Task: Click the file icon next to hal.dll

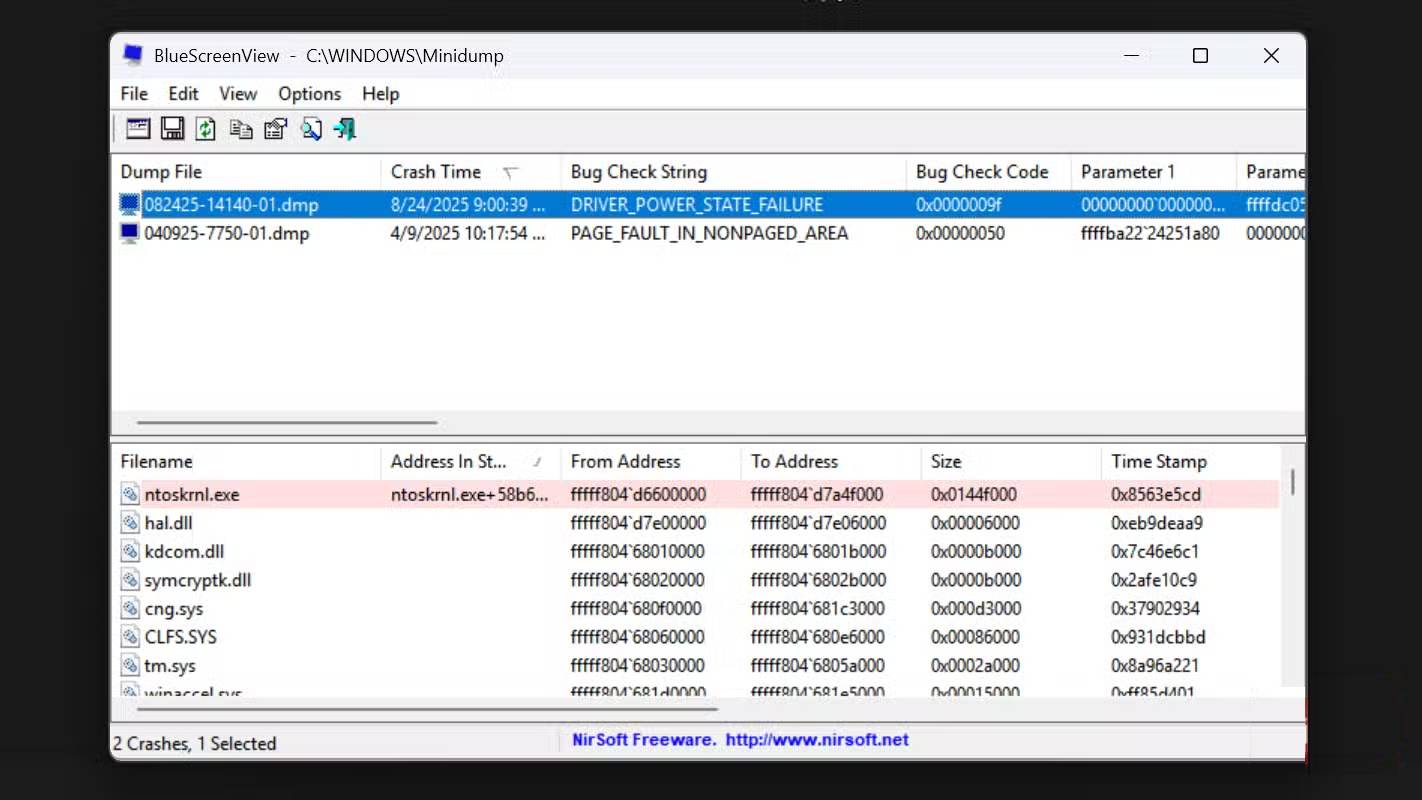Action: [130, 523]
